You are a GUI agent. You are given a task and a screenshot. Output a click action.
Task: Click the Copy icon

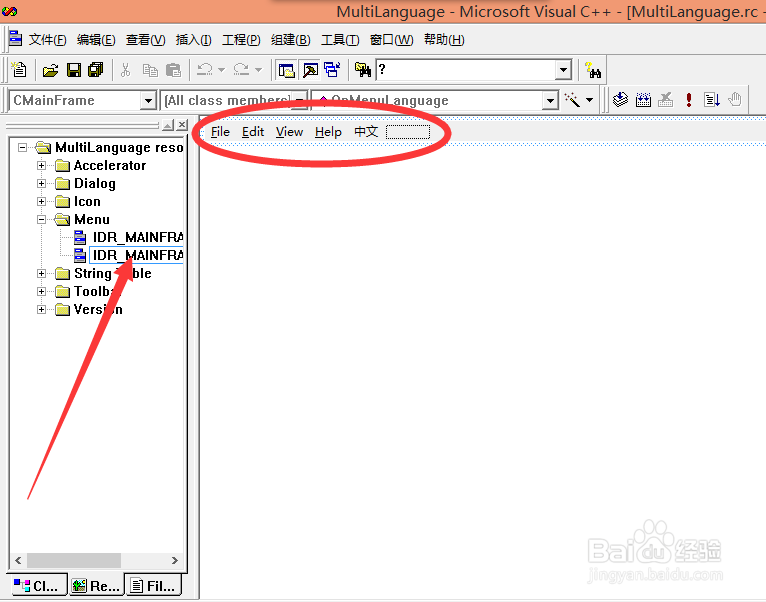(x=150, y=70)
